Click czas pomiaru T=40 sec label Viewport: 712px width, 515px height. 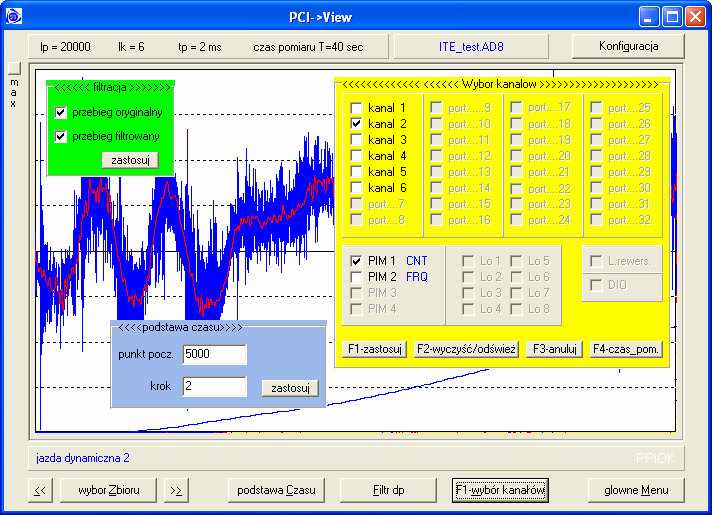[x=308, y=47]
